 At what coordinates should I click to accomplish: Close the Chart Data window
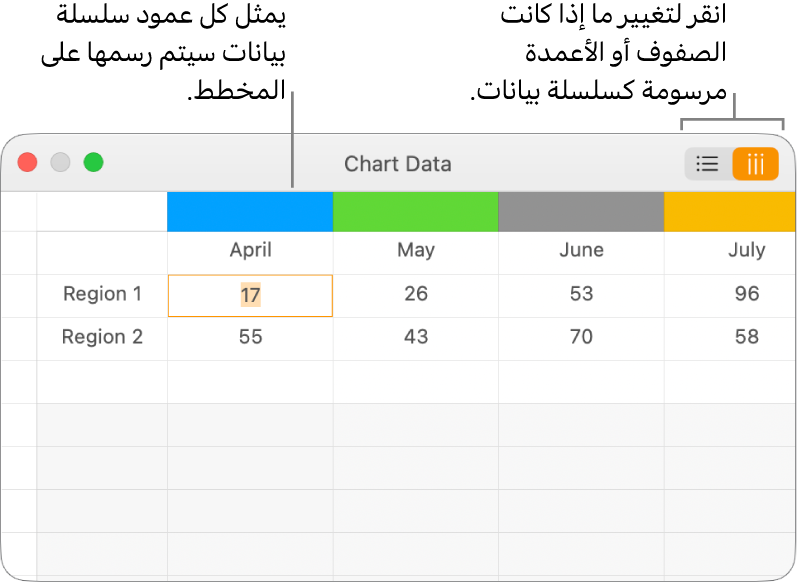click(x=28, y=163)
